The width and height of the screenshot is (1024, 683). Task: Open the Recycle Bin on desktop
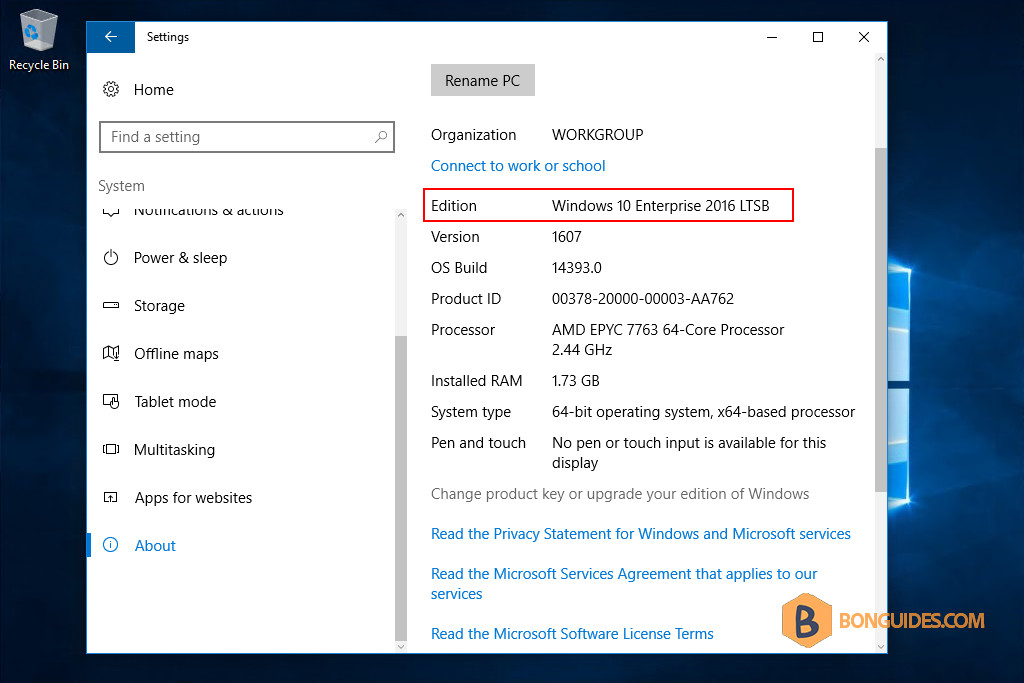(39, 40)
